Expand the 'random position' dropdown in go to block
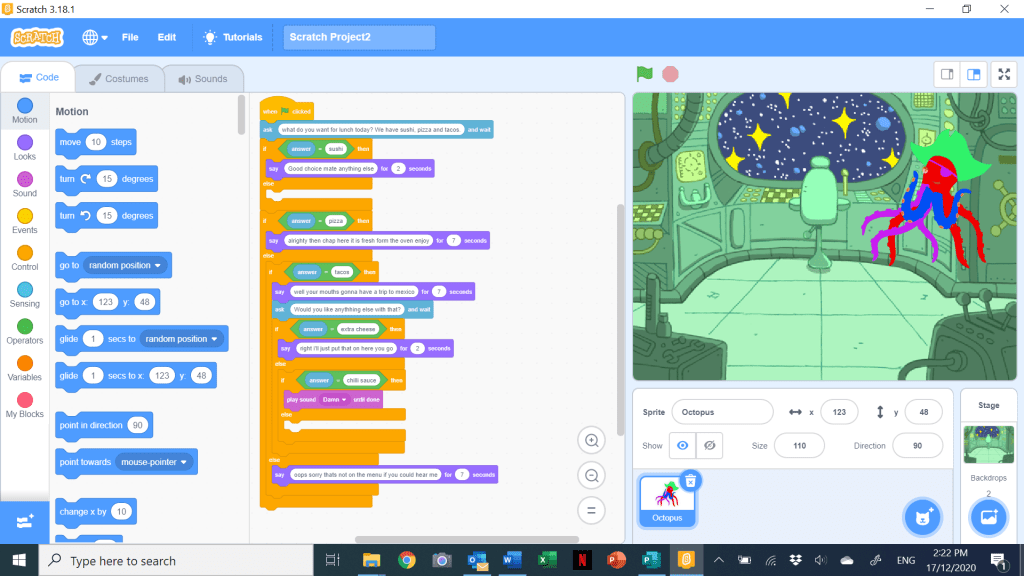This screenshot has height=576, width=1024. tap(125, 265)
